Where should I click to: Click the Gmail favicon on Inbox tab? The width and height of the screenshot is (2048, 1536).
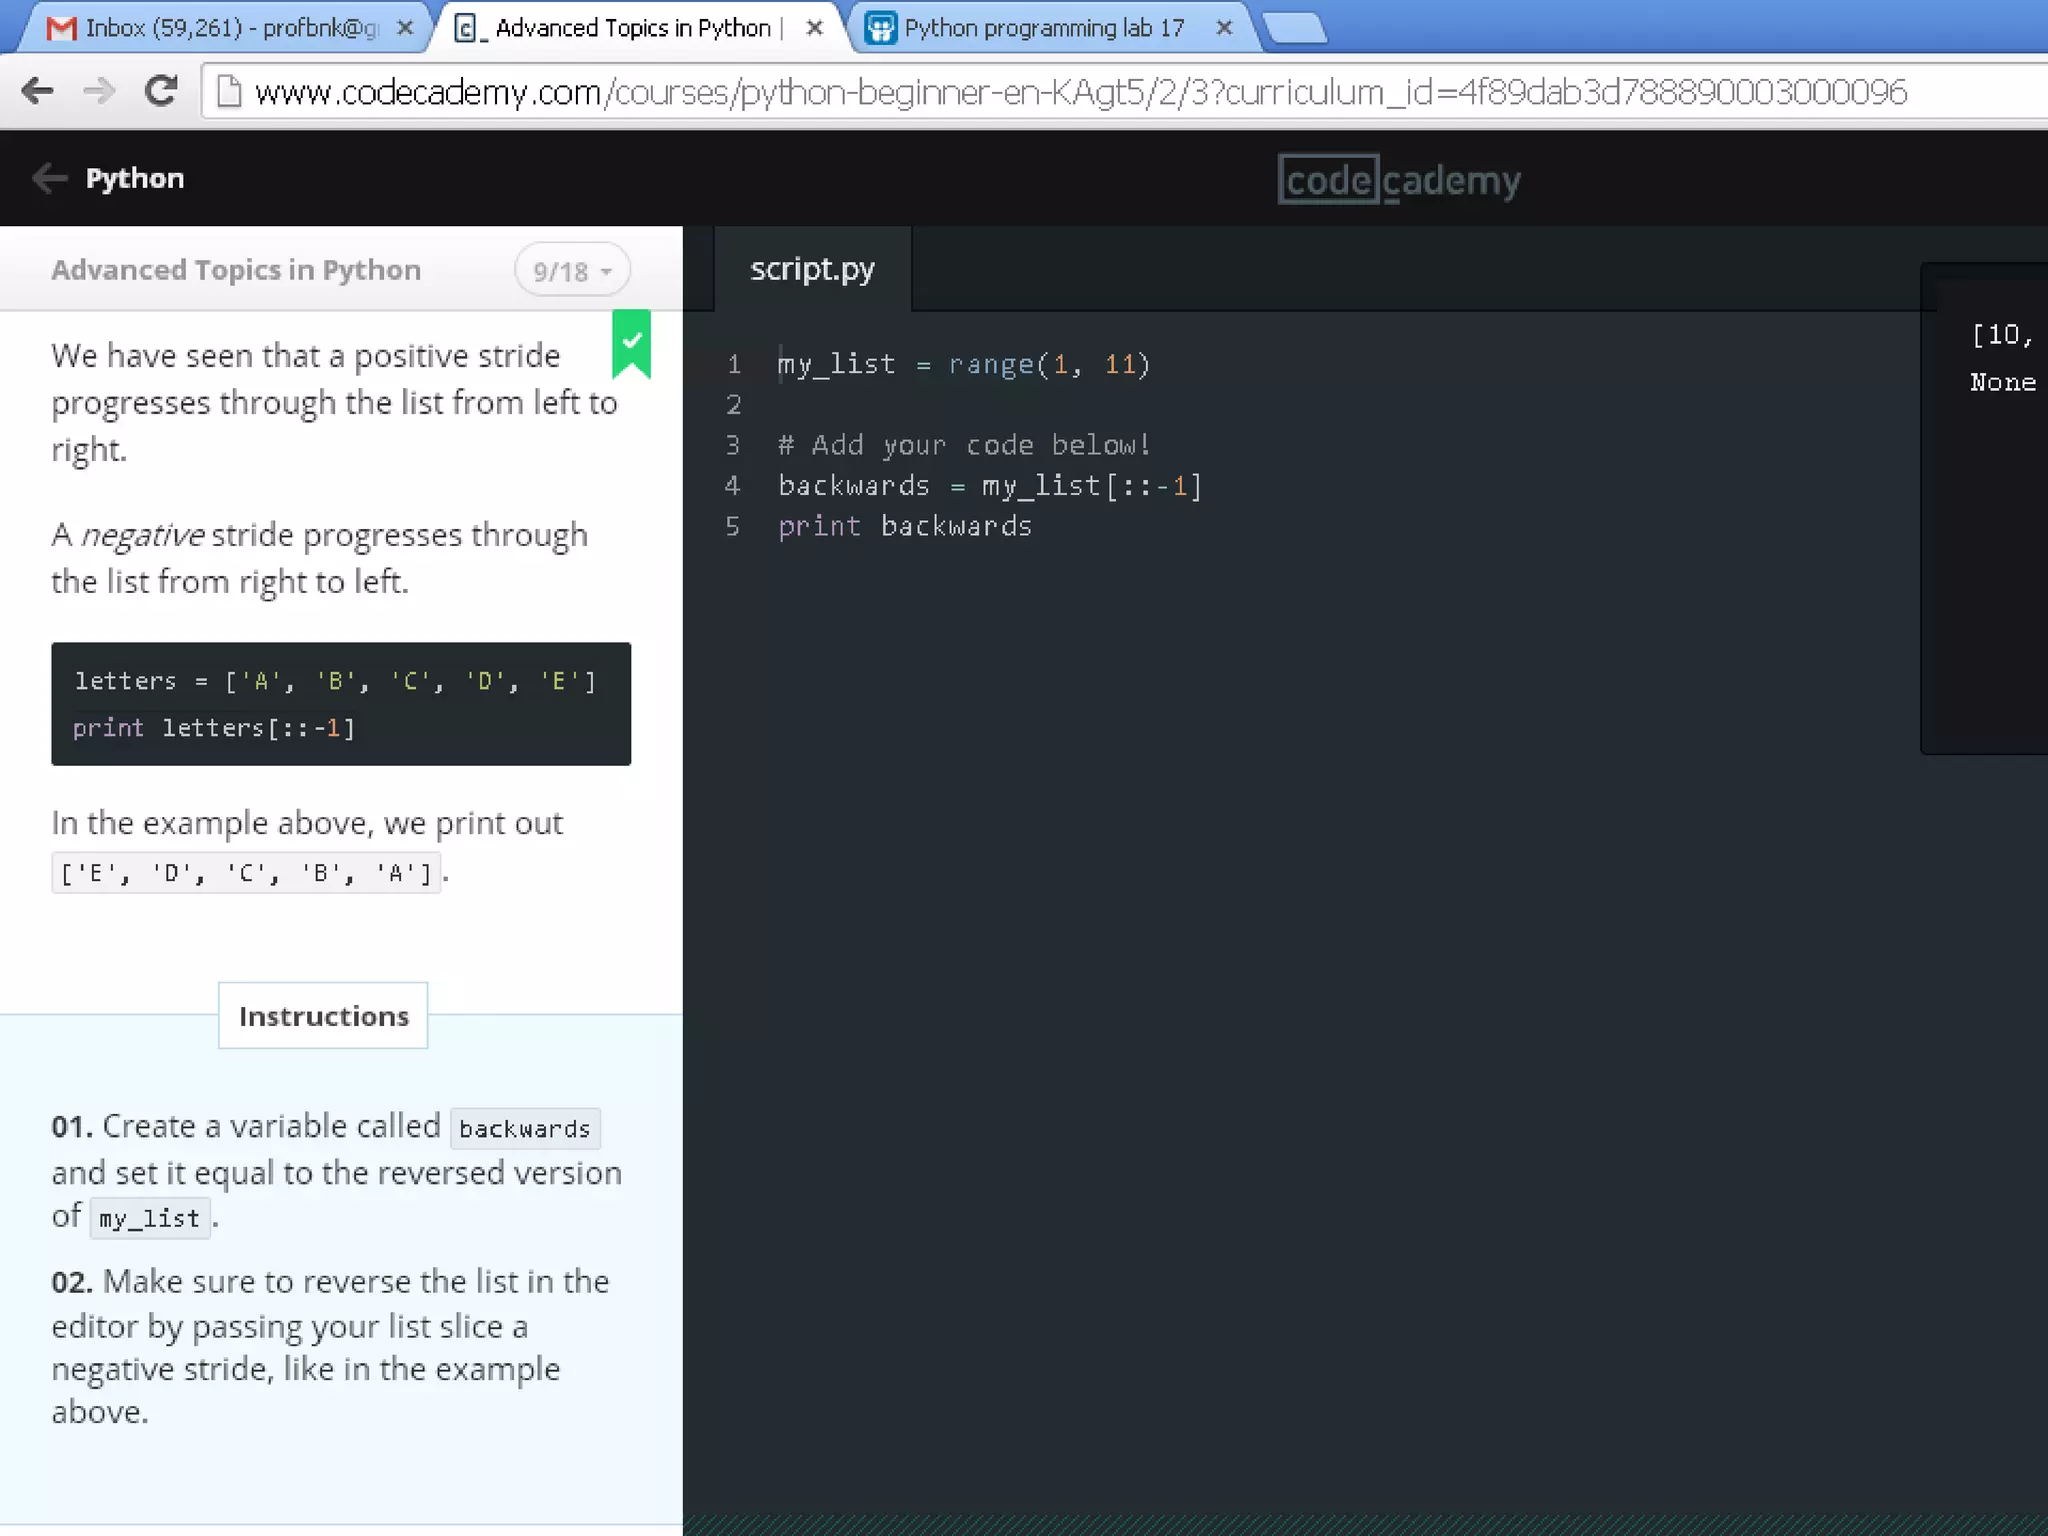pyautogui.click(x=62, y=28)
